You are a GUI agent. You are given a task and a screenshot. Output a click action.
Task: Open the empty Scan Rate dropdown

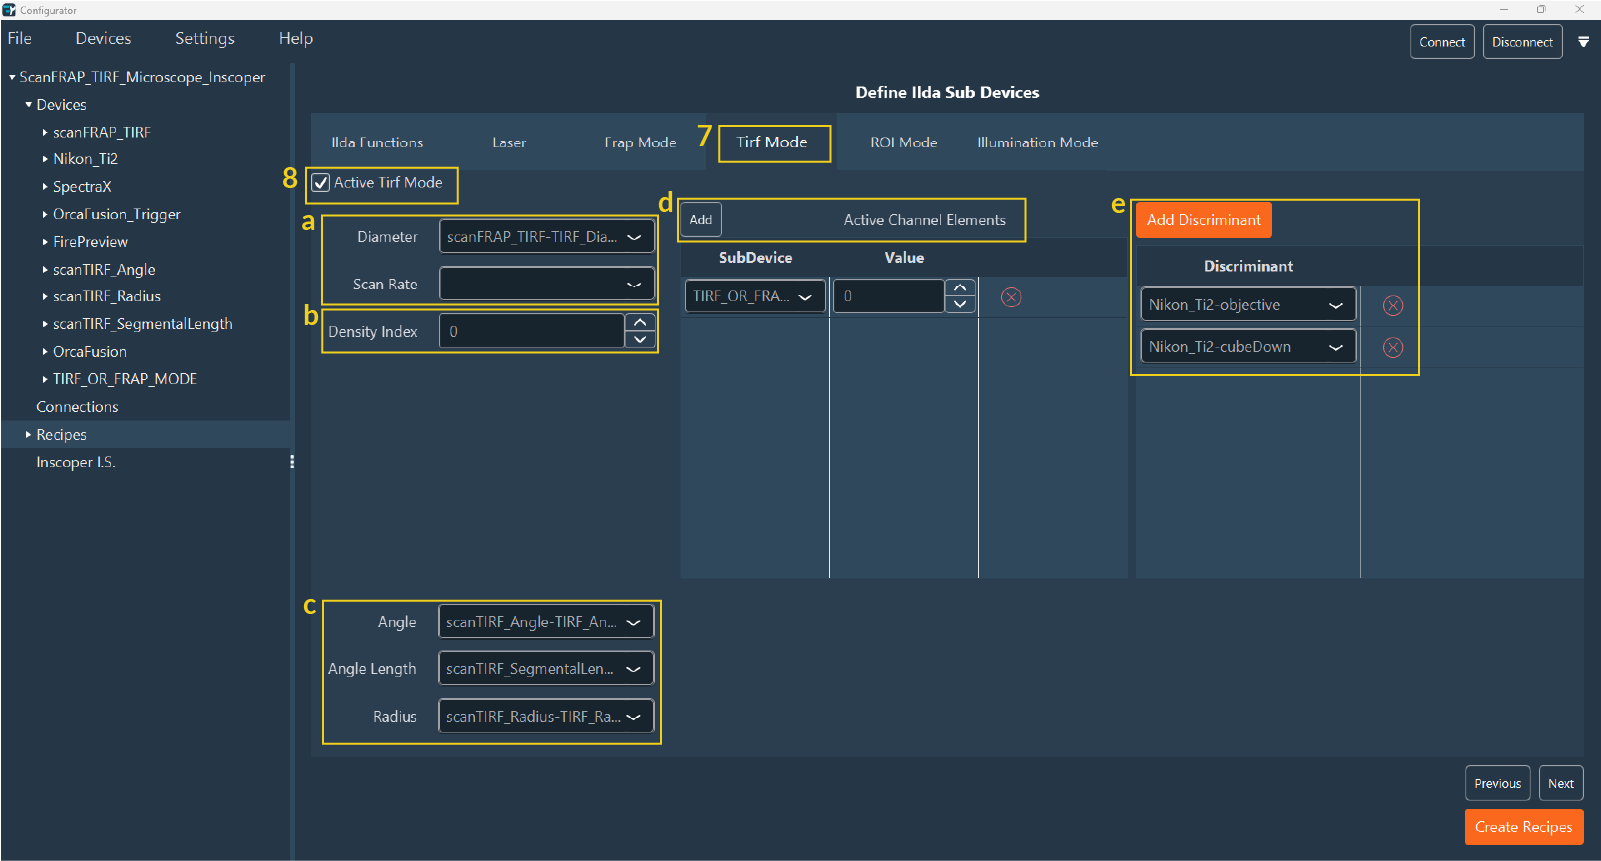(547, 284)
